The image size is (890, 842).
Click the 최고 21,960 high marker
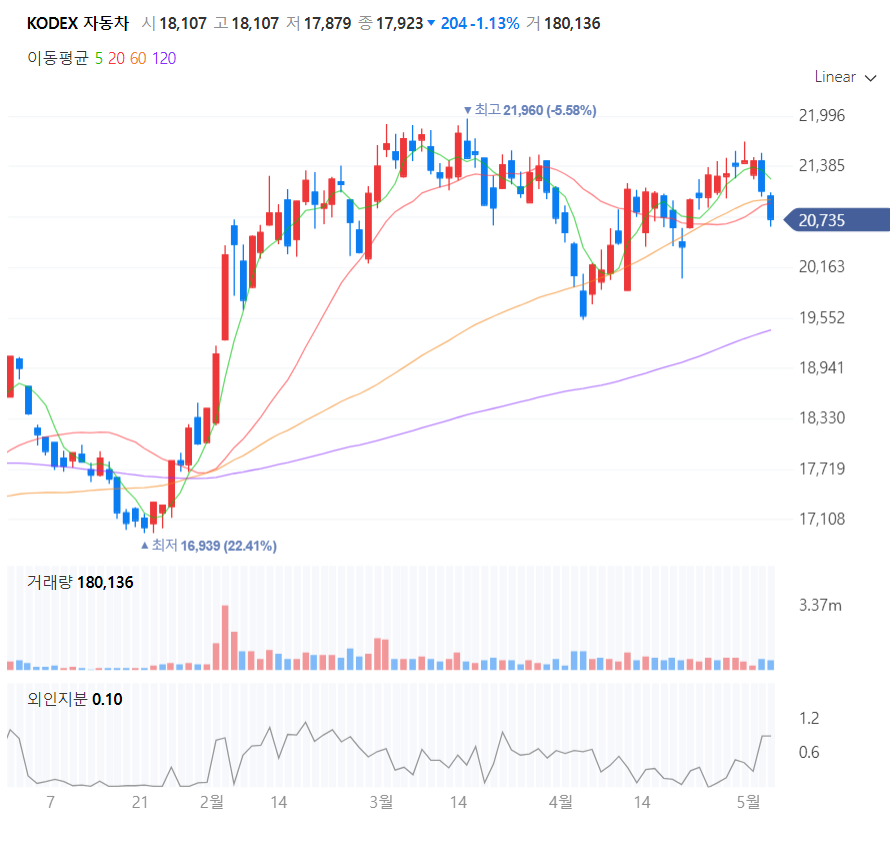click(530, 110)
